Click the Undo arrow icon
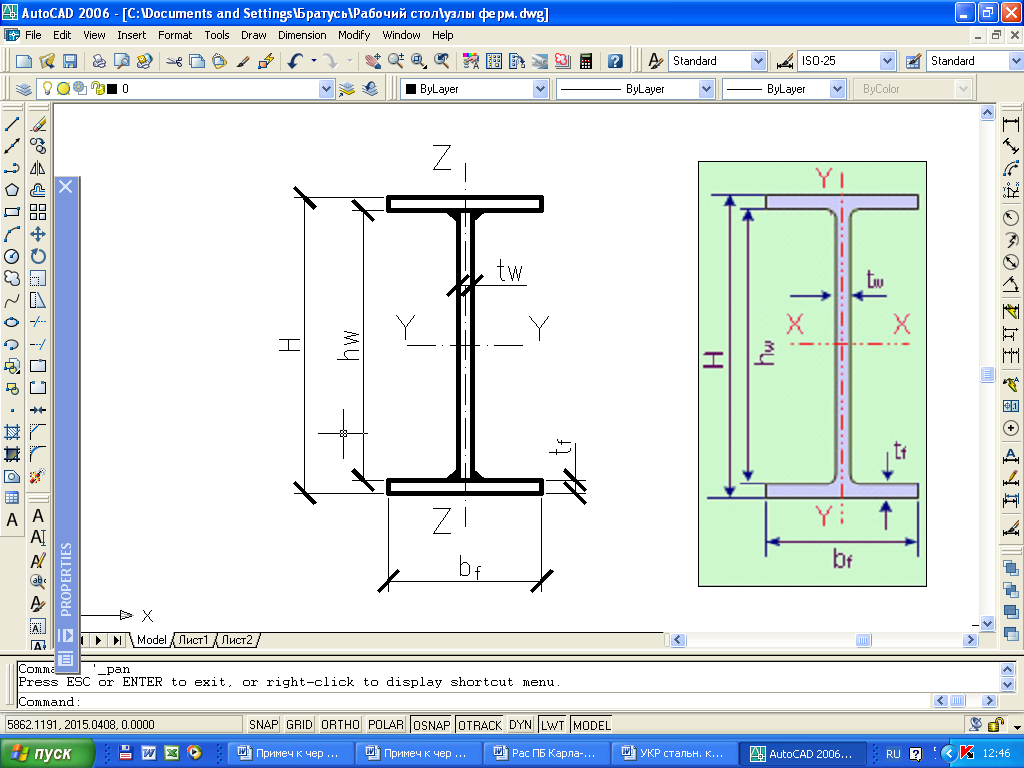 [295, 61]
